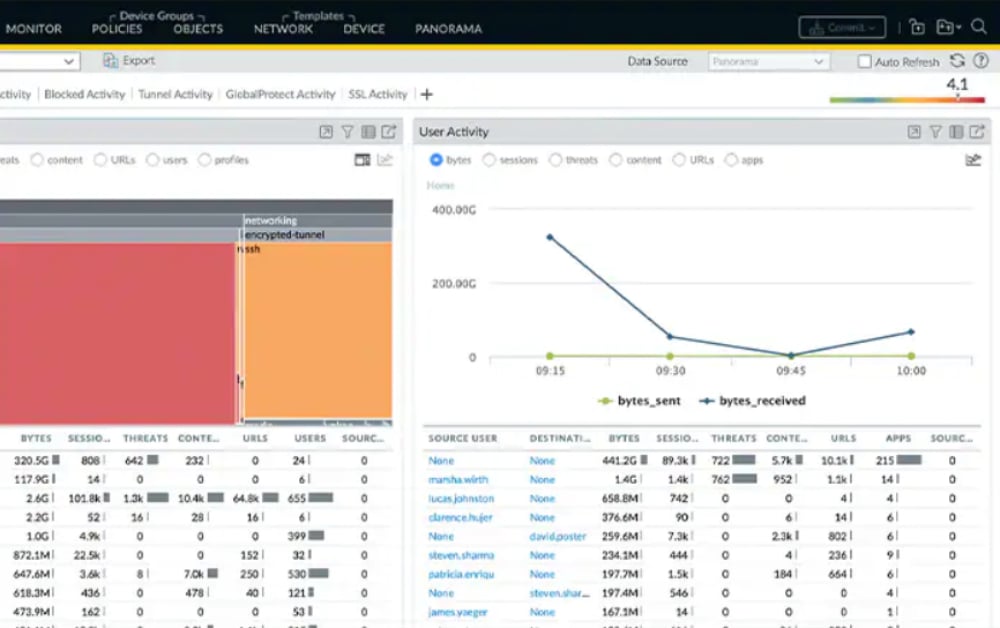Select sessions radio button in User Activity
This screenshot has width=1000, height=628.
point(489,160)
